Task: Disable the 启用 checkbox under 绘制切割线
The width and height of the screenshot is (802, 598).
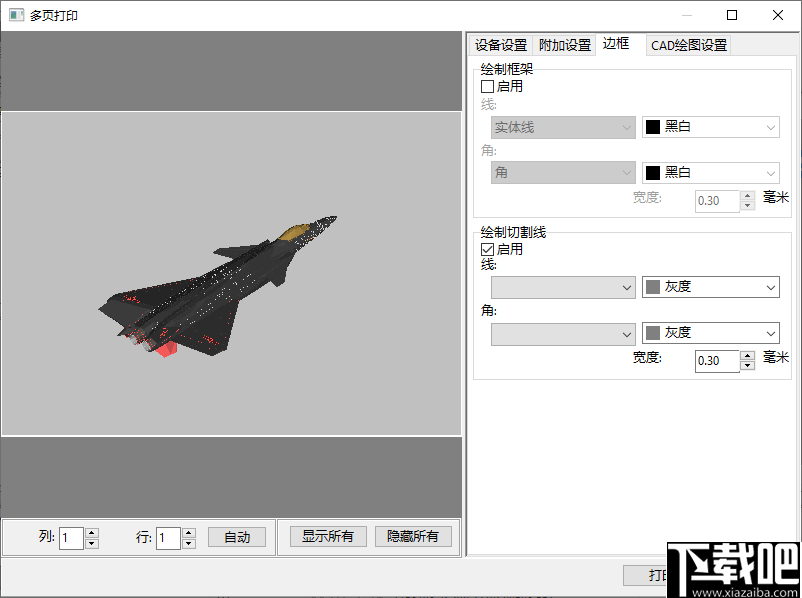Action: click(486, 248)
